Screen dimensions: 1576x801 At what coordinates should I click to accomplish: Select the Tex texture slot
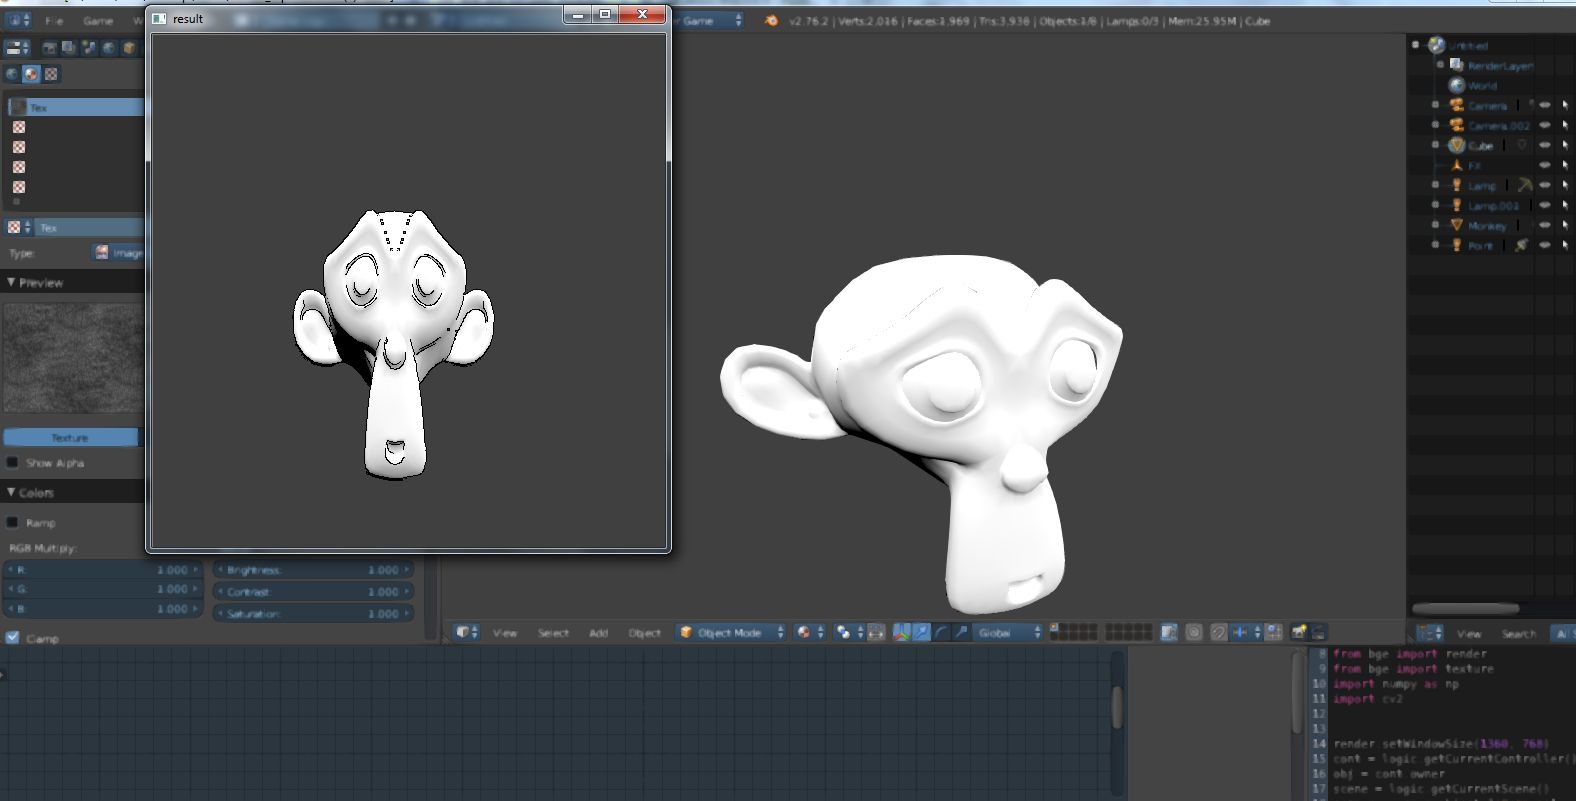click(75, 107)
